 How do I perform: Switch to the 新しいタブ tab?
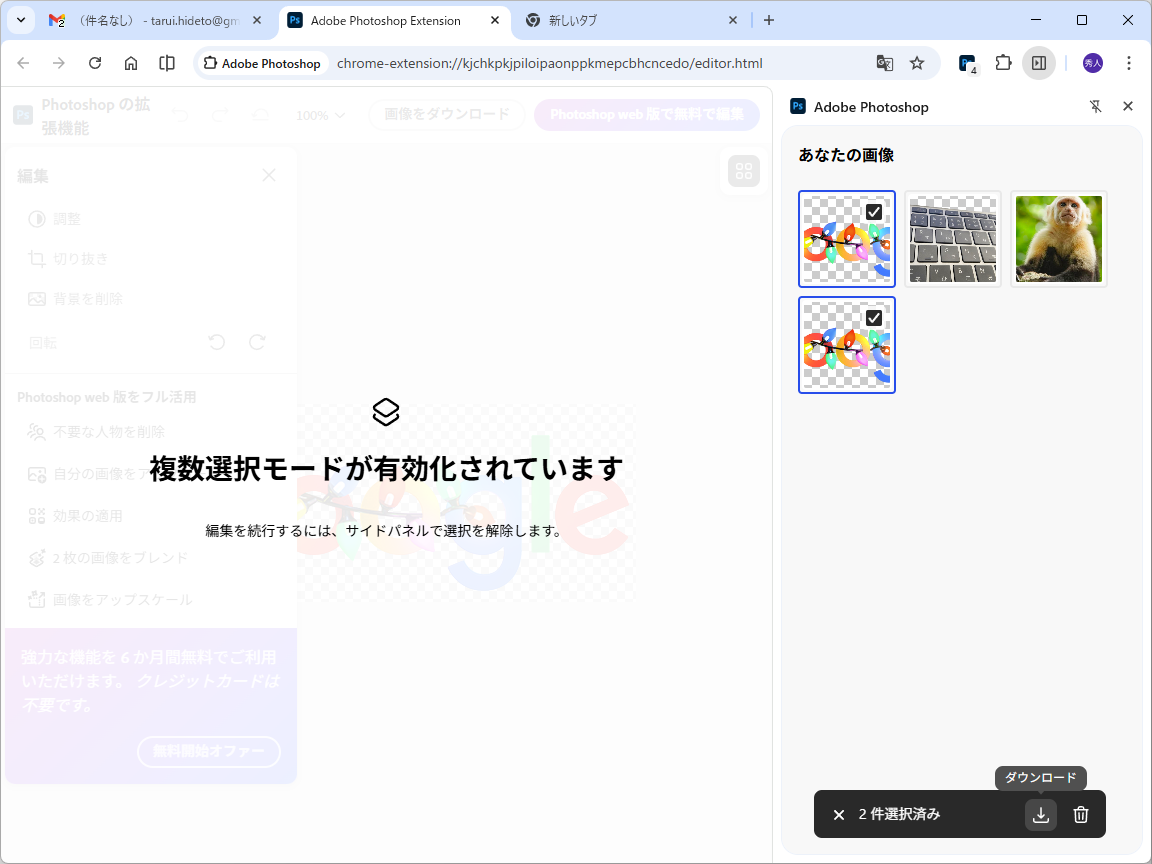(571, 20)
